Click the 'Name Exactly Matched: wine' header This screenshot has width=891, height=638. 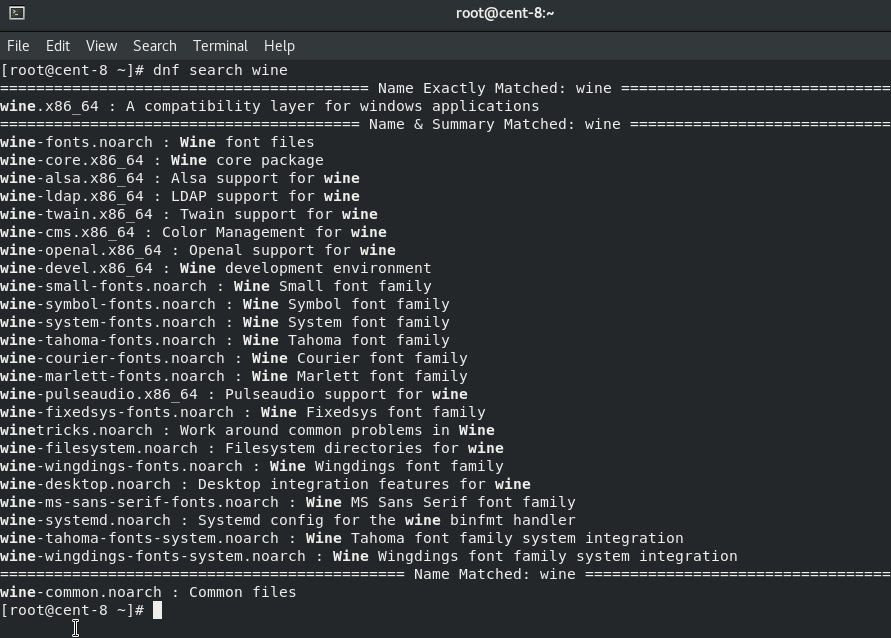(494, 88)
